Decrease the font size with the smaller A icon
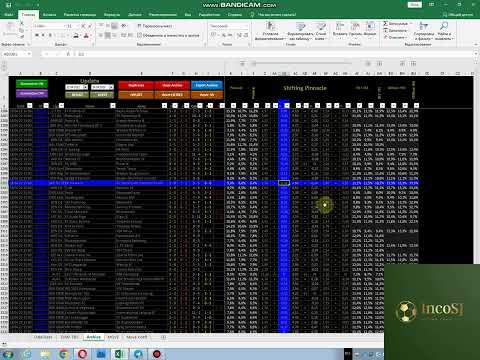 [89, 26]
